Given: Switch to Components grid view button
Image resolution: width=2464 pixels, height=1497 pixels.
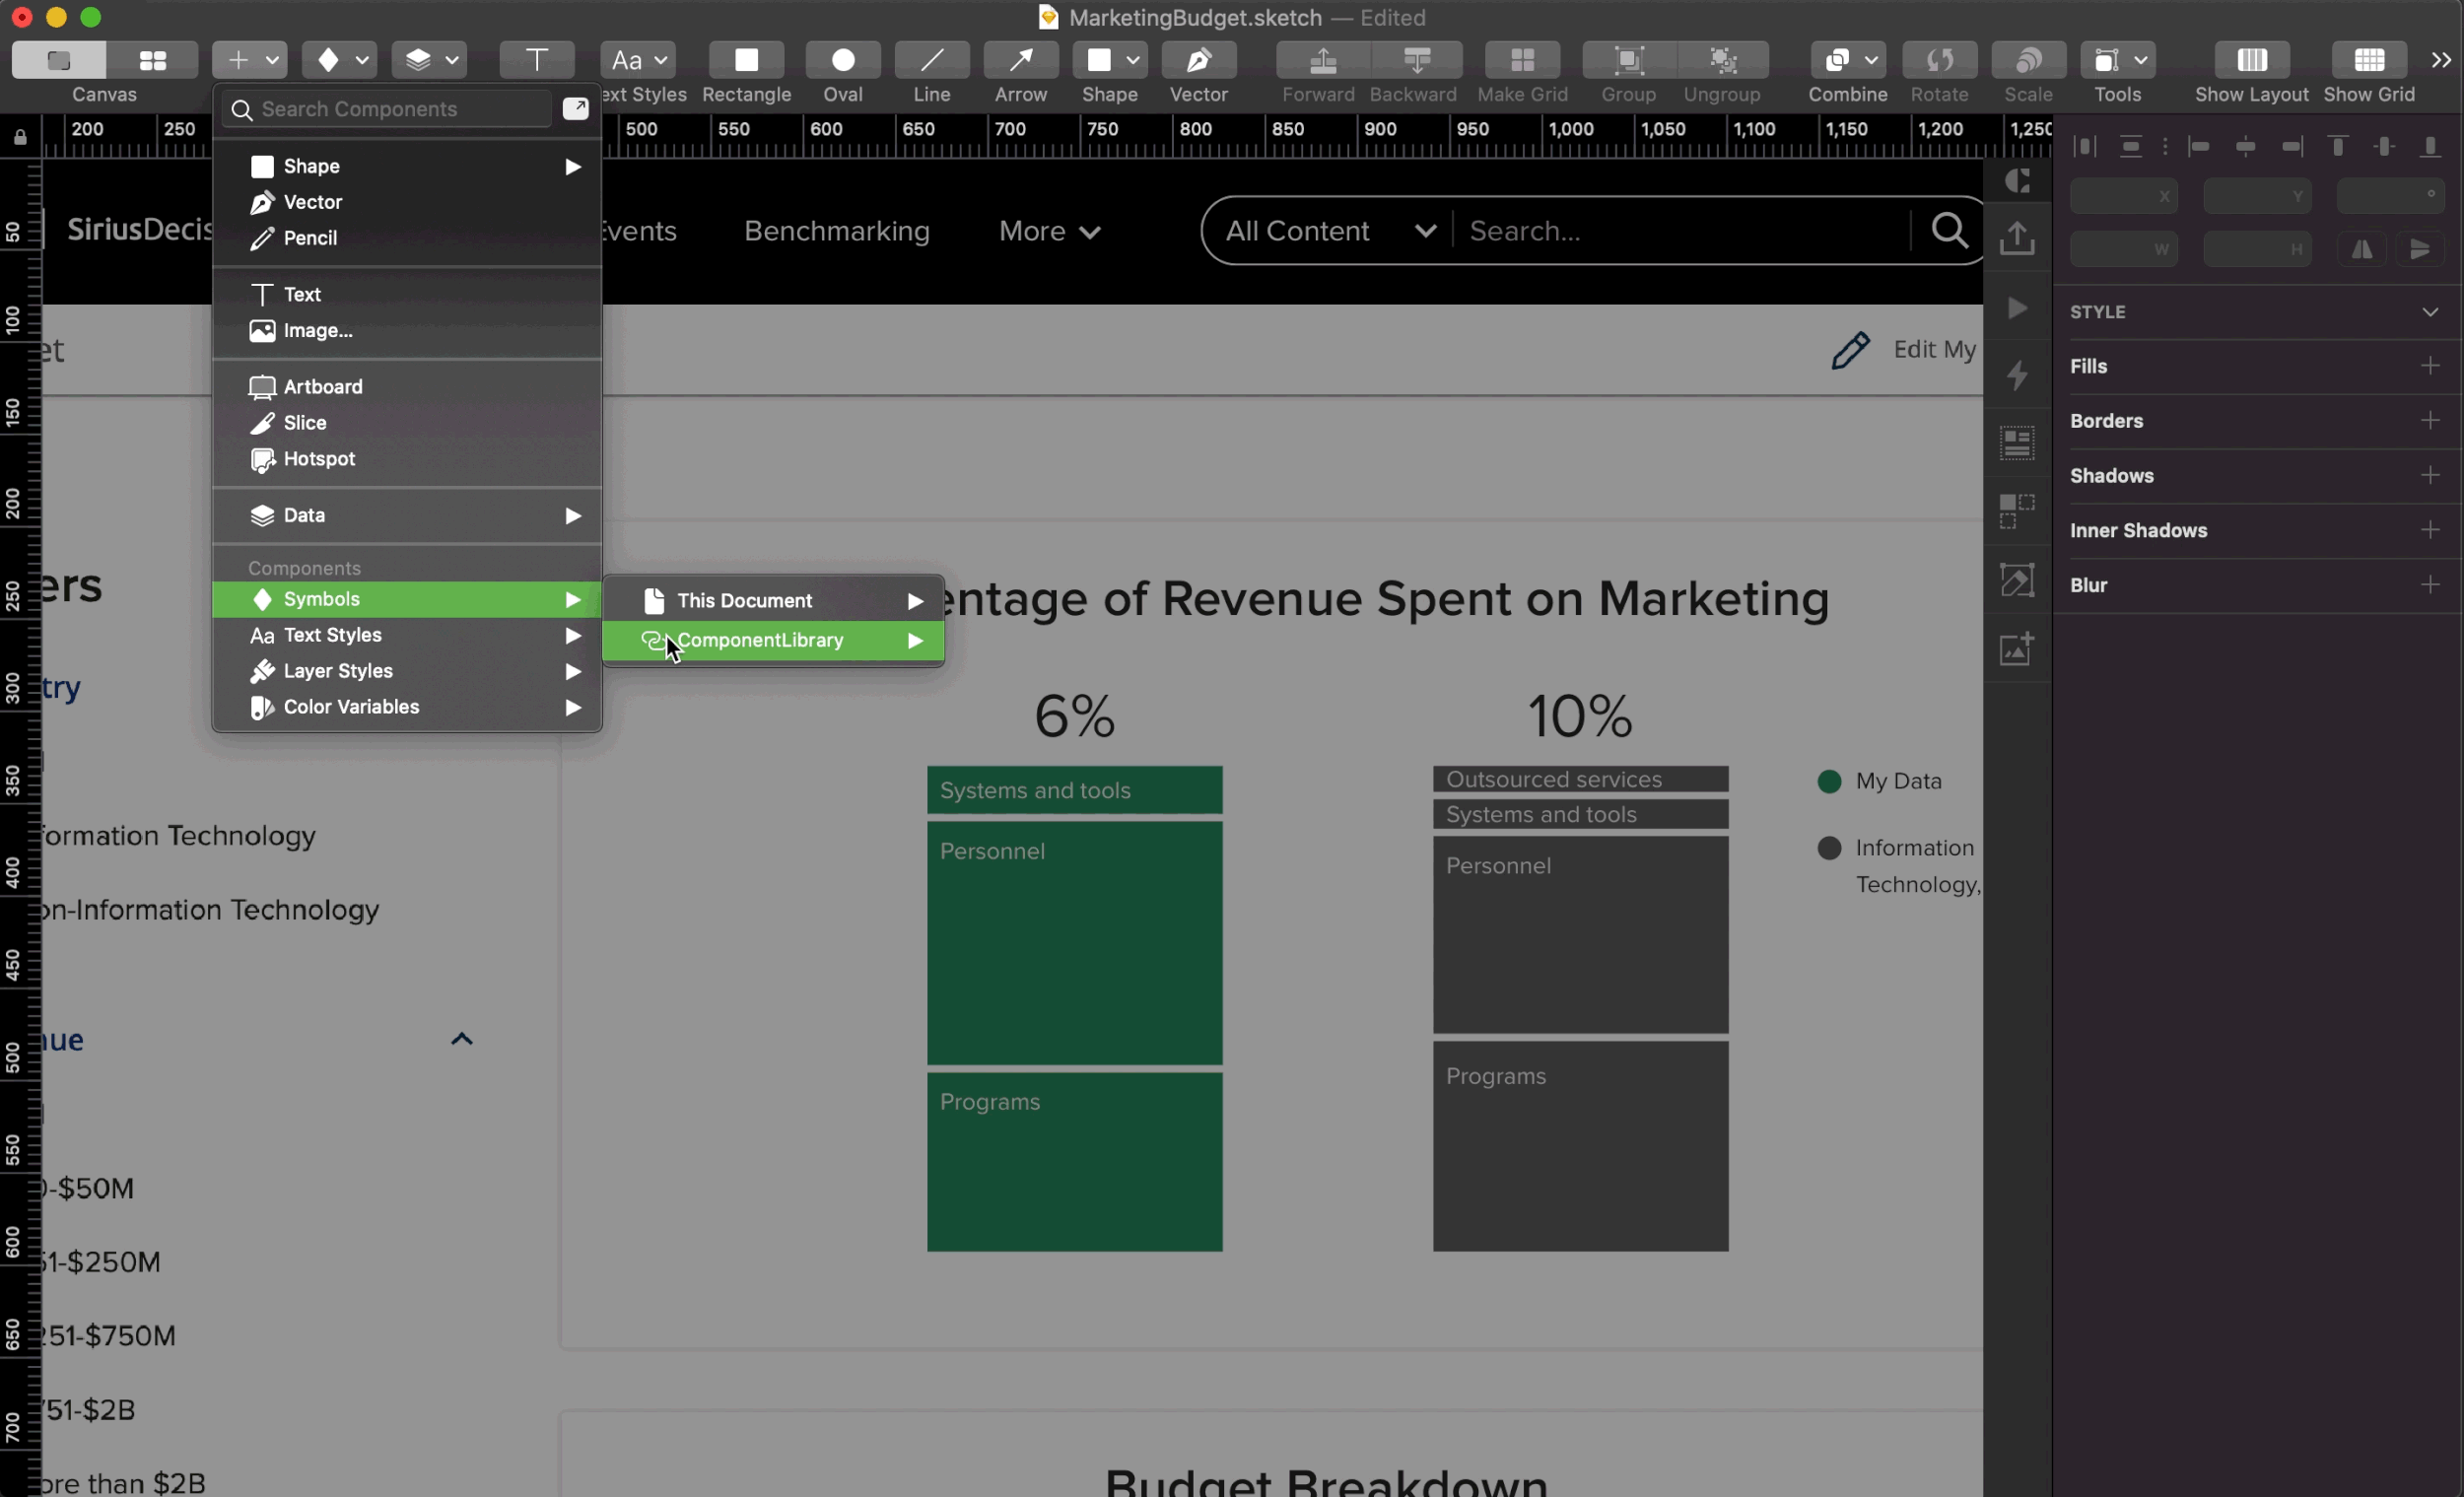Looking at the screenshot, I should [x=152, y=60].
